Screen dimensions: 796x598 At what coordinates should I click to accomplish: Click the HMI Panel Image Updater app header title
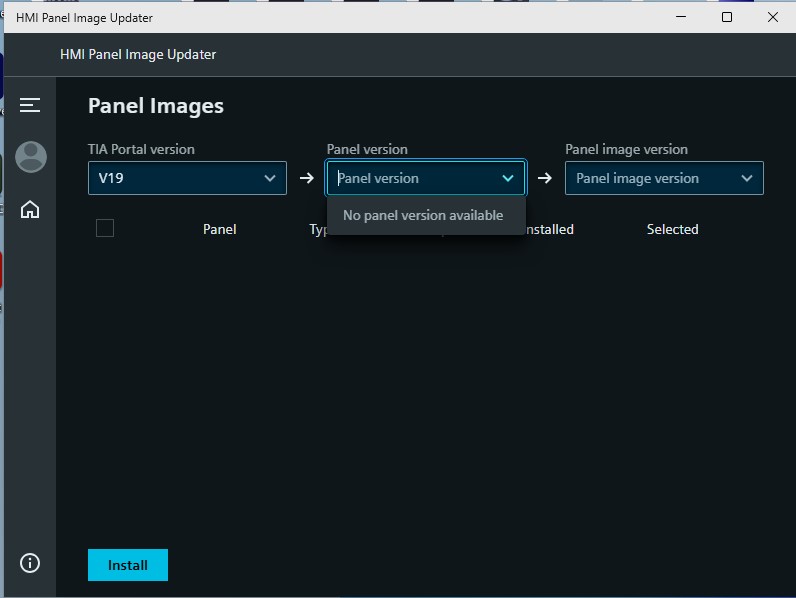click(138, 54)
